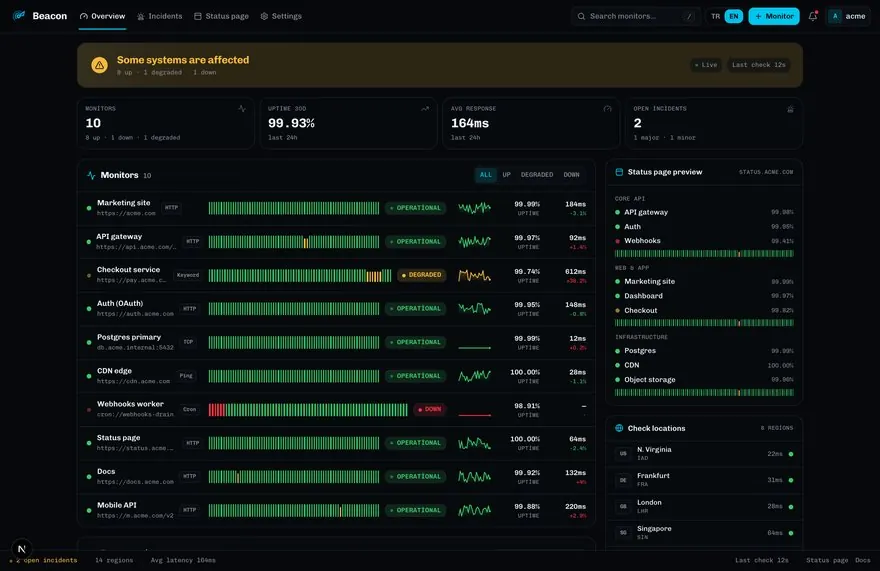
Task: Select the Frankfurt check location
Action: click(704, 480)
